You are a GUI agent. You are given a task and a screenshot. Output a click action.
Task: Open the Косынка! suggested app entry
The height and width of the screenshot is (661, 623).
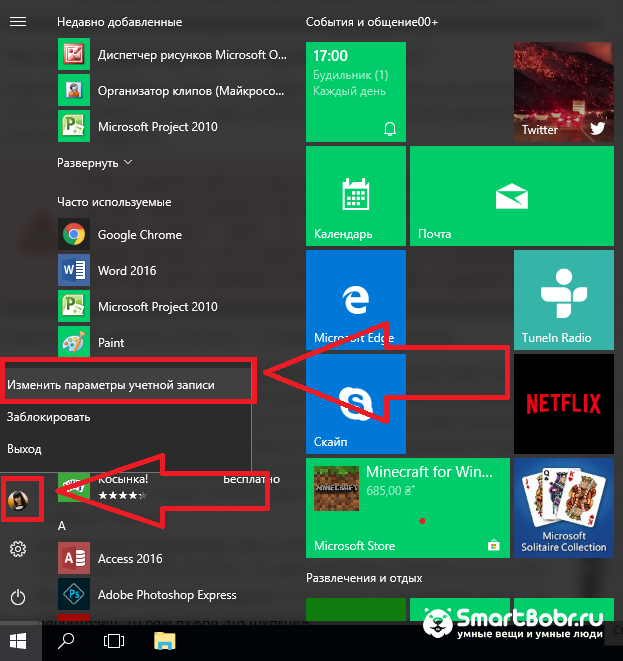pos(169,487)
